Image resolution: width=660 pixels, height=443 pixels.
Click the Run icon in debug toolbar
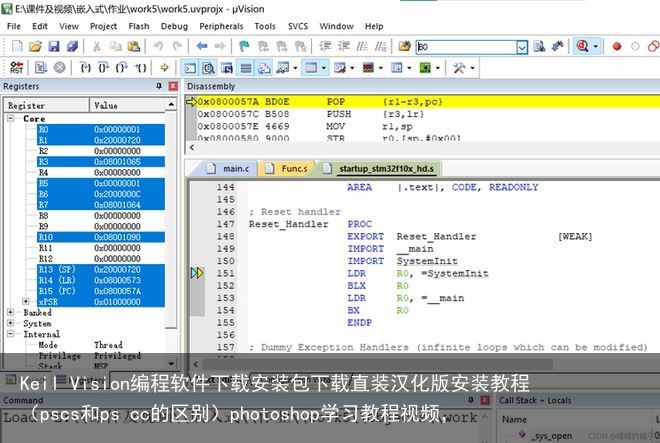(x=41, y=67)
